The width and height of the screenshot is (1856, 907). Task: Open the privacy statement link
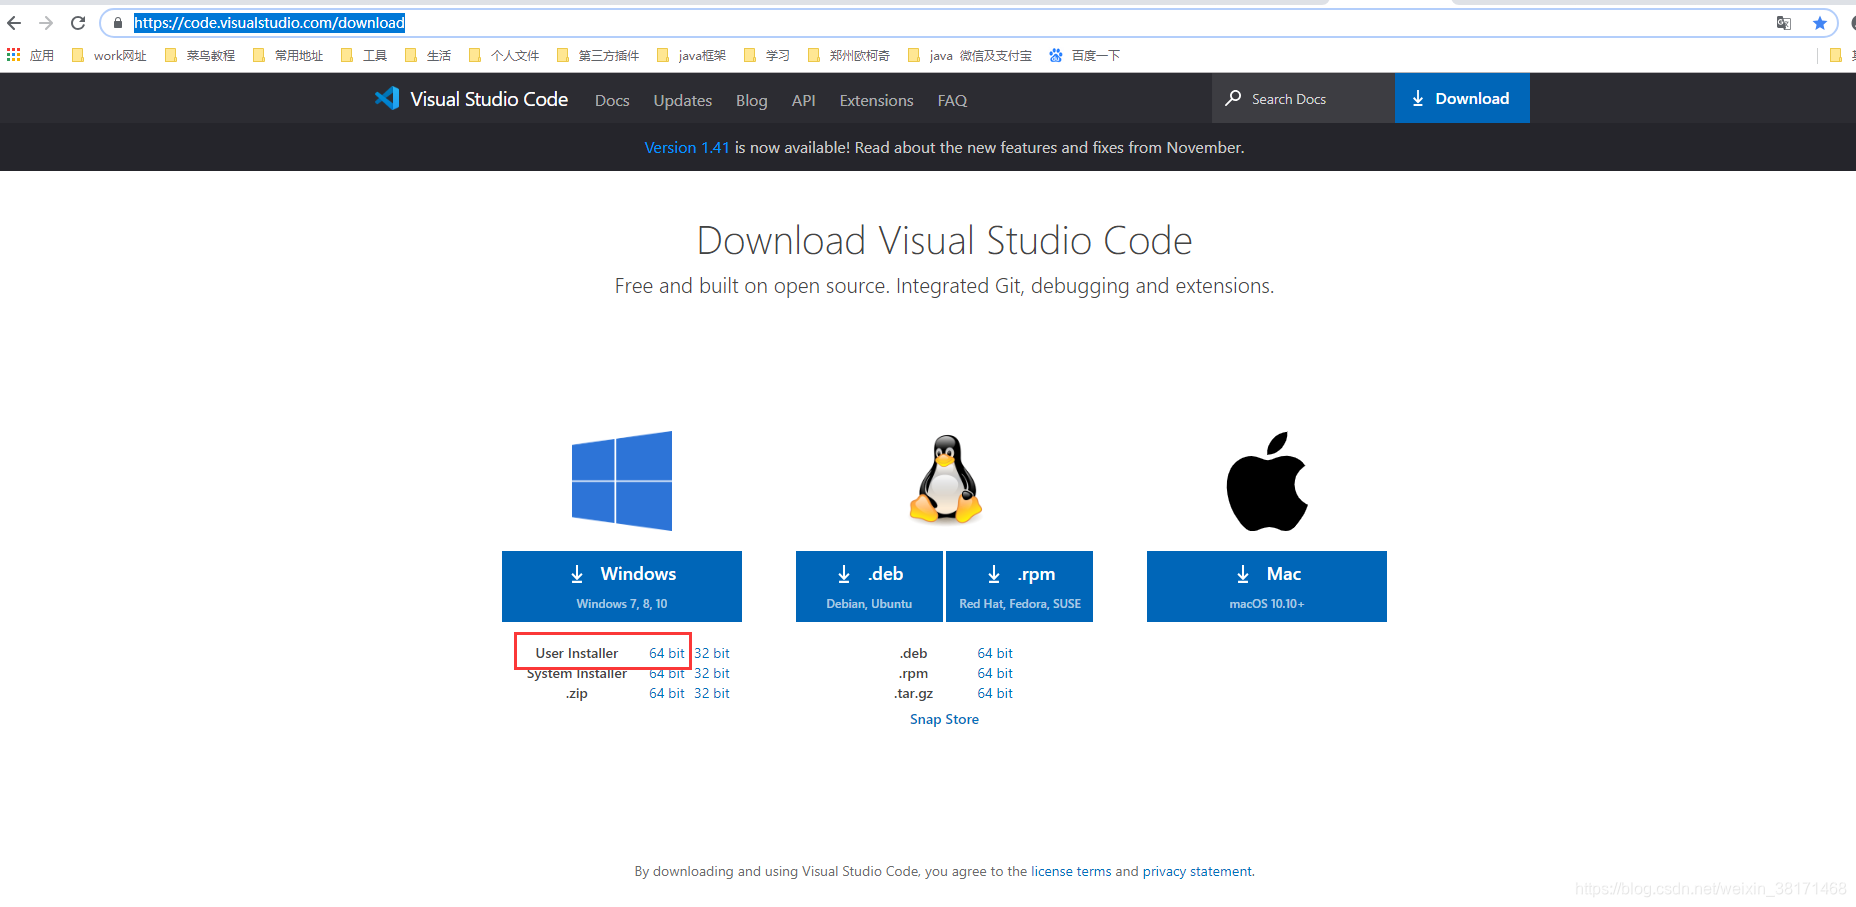[x=1197, y=871]
